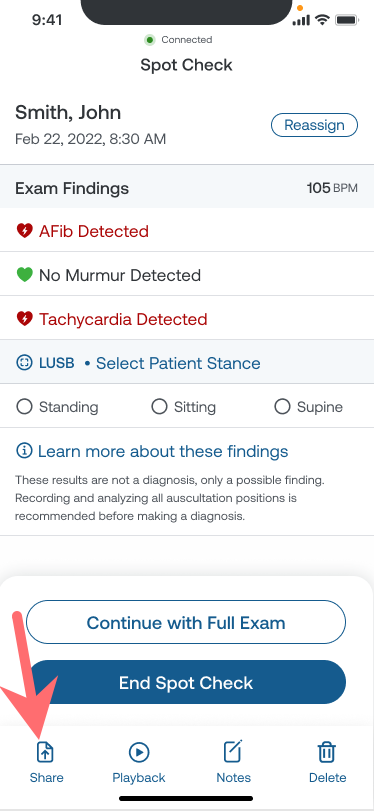Tap the green No Murmur heart icon
Image resolution: width=374 pixels, height=811 pixels.
coord(24,275)
